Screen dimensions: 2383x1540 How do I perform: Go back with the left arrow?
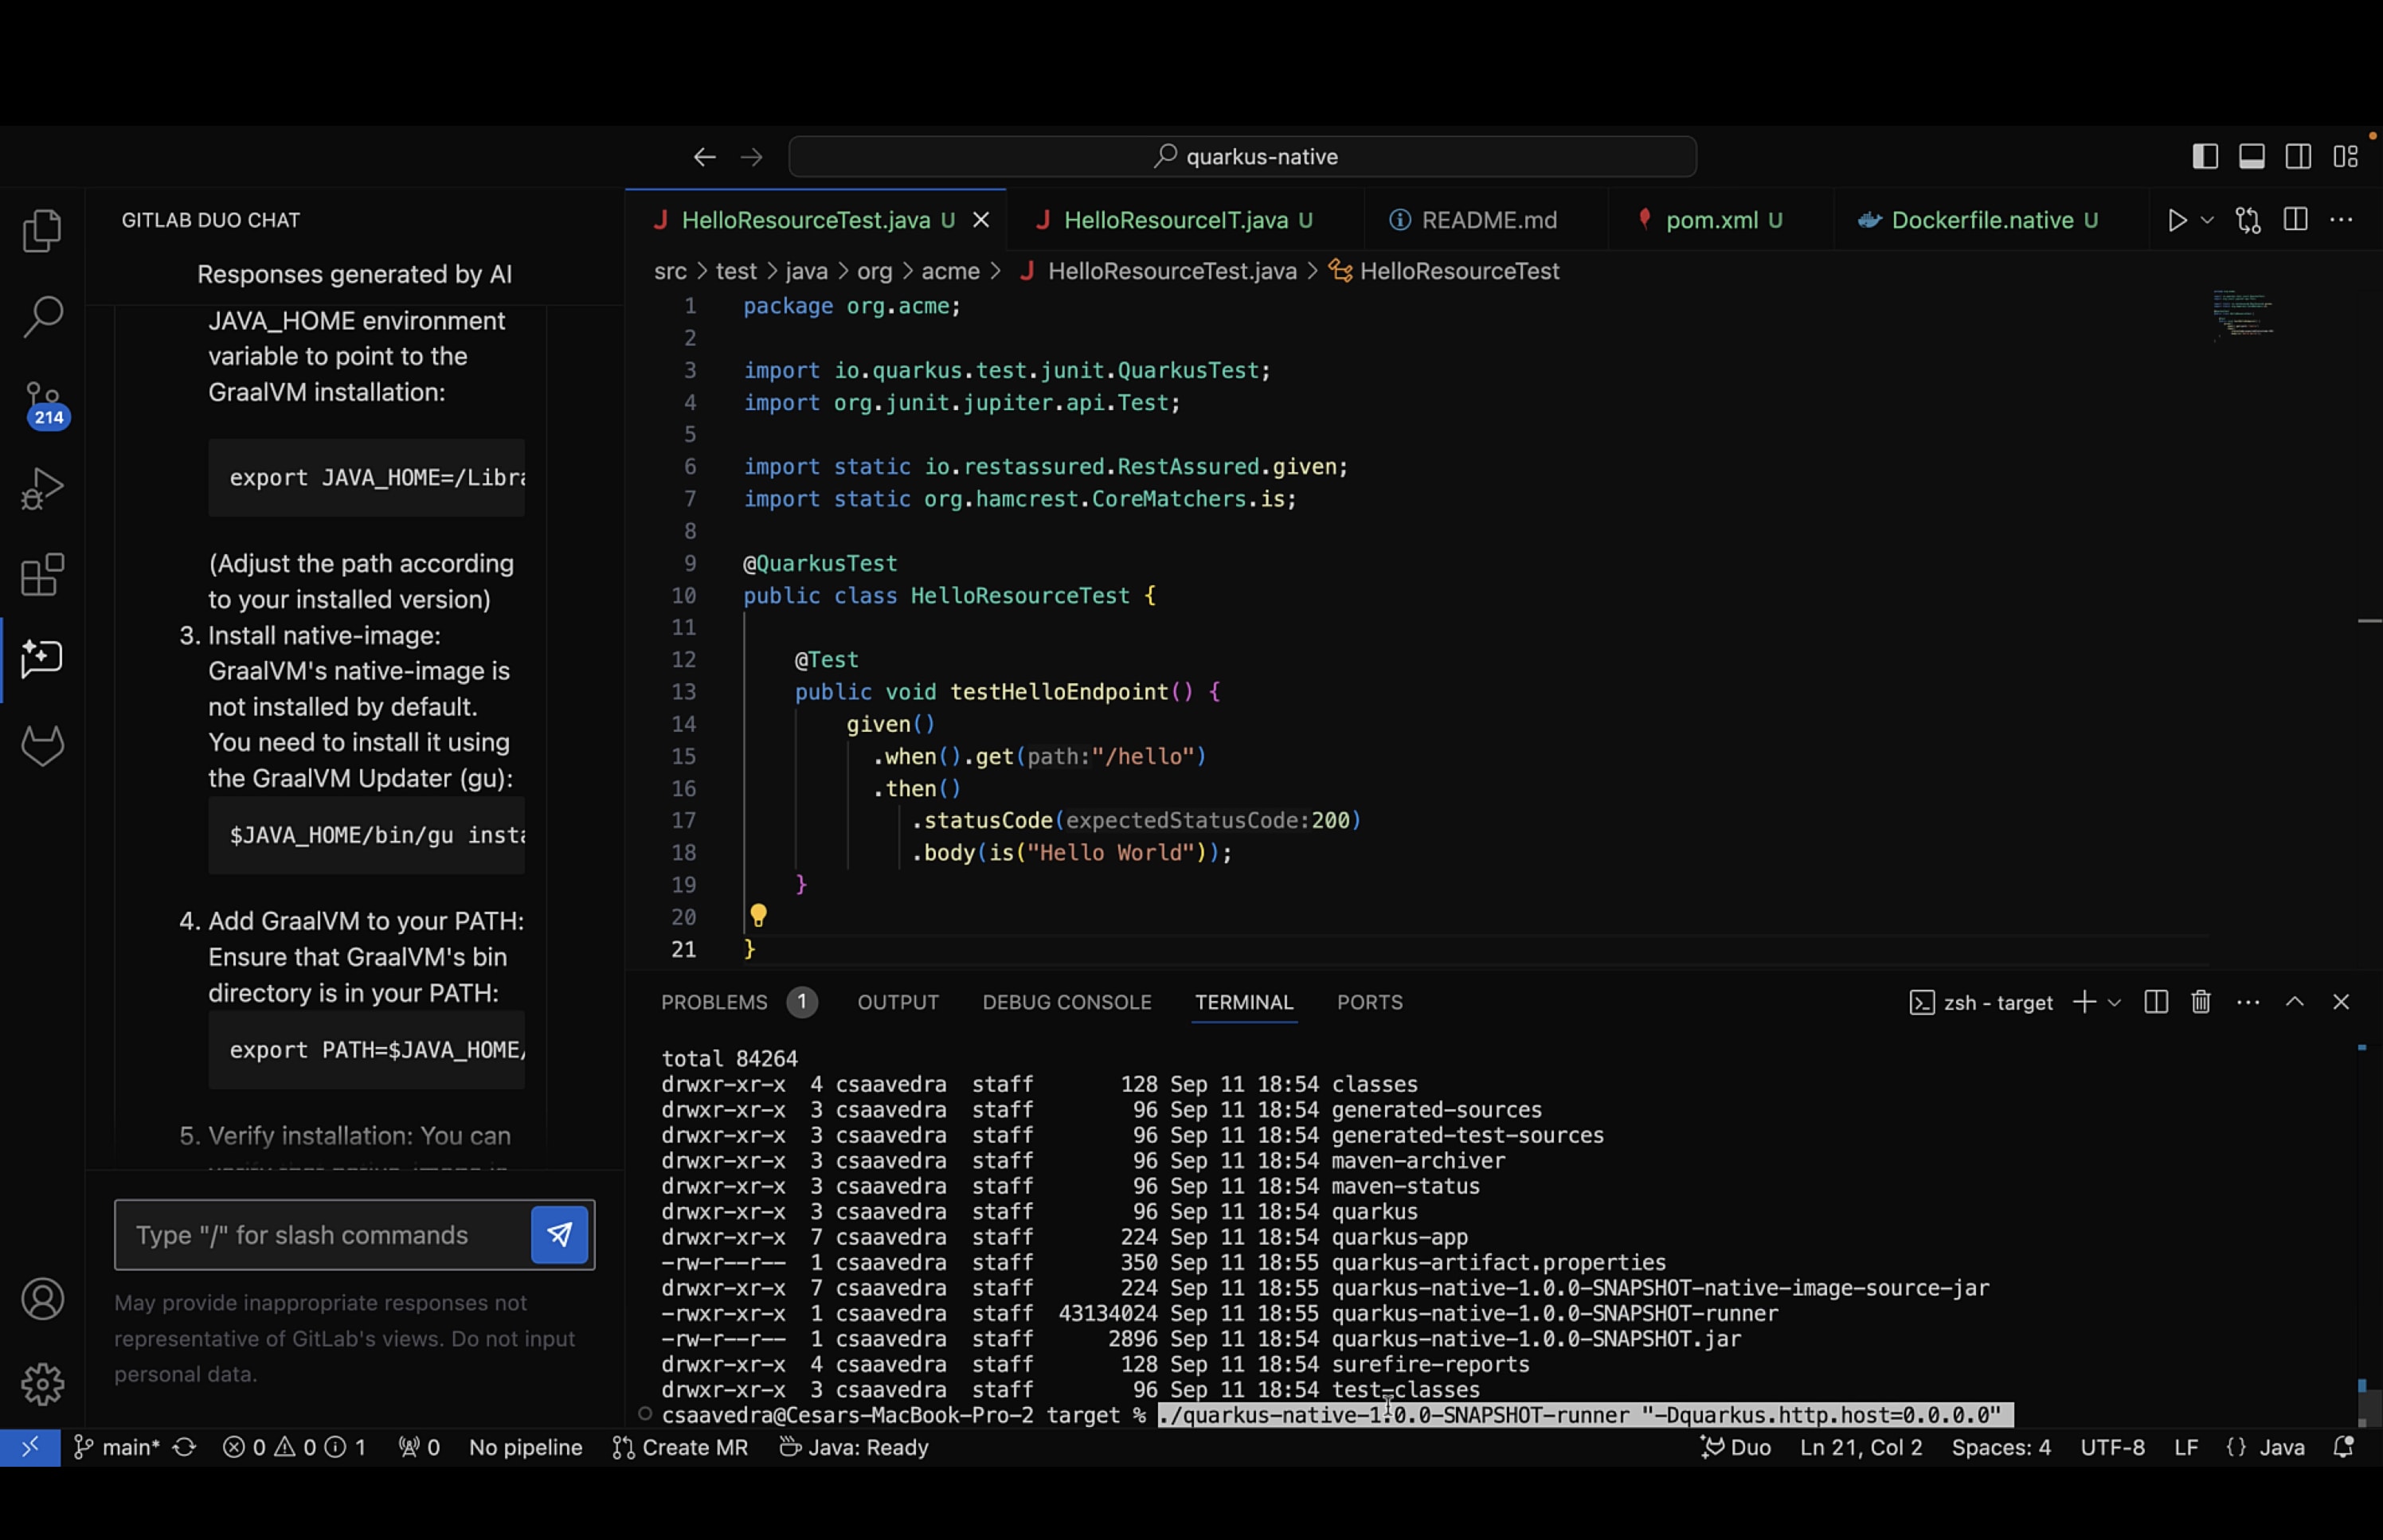pos(704,157)
